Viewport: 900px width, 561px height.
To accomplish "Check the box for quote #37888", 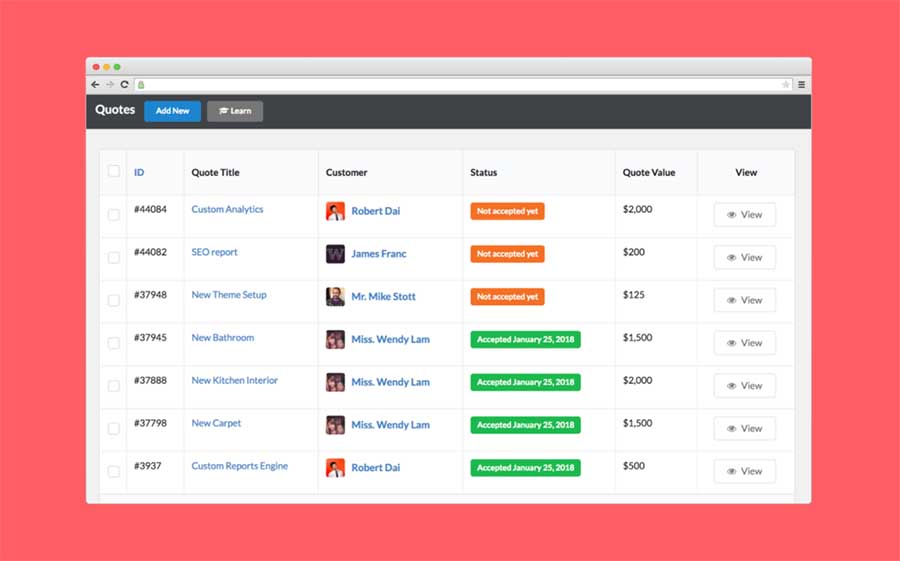I will [x=114, y=385].
